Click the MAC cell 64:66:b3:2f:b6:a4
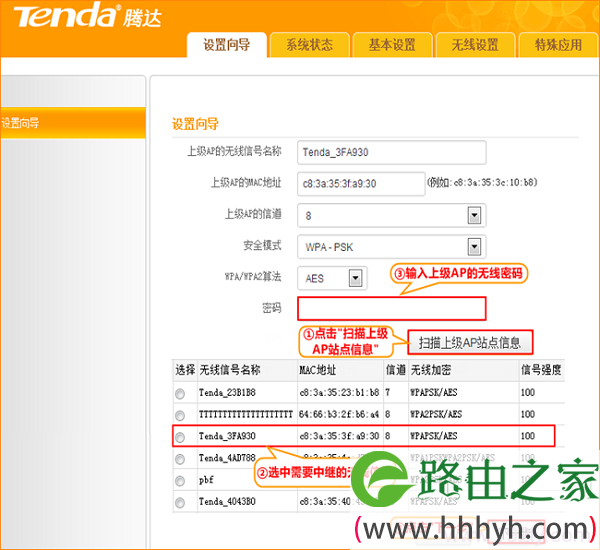Image resolution: width=600 pixels, height=550 pixels. [x=339, y=415]
